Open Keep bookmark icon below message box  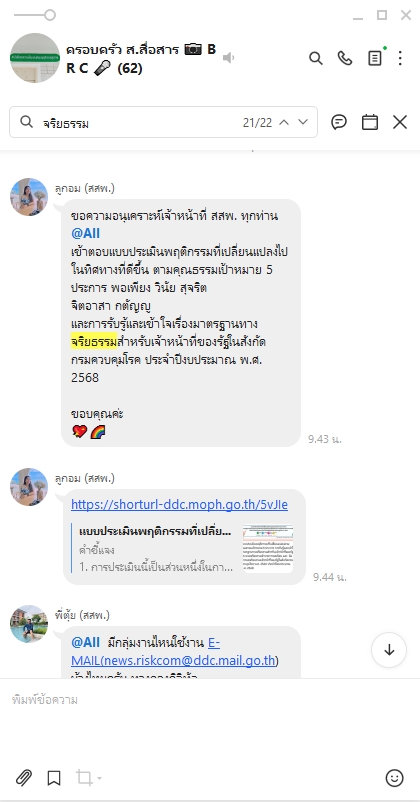54,778
